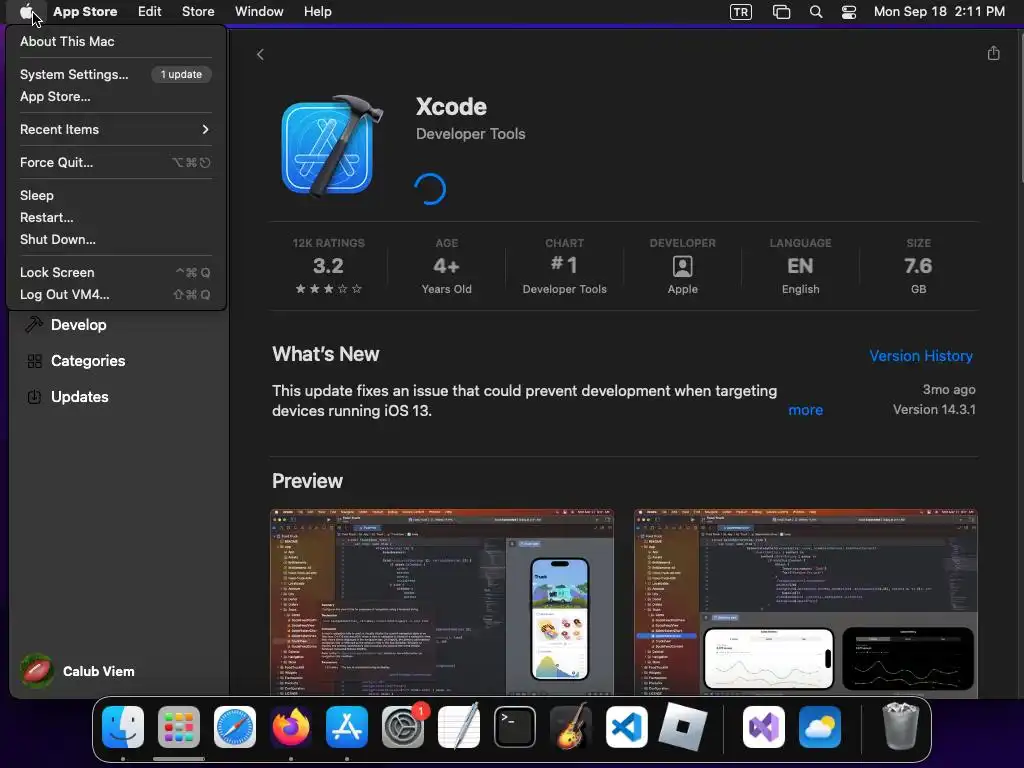The width and height of the screenshot is (1024, 768).
Task: Click the EN English language info
Action: pyautogui.click(x=800, y=266)
